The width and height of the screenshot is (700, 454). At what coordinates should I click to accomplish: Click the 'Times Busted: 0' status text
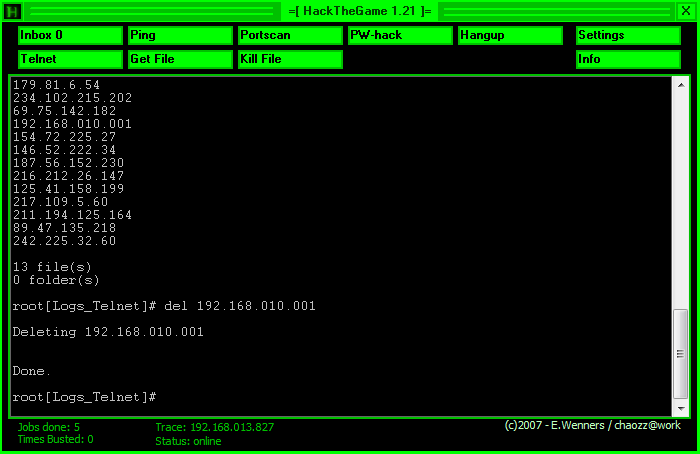55,439
